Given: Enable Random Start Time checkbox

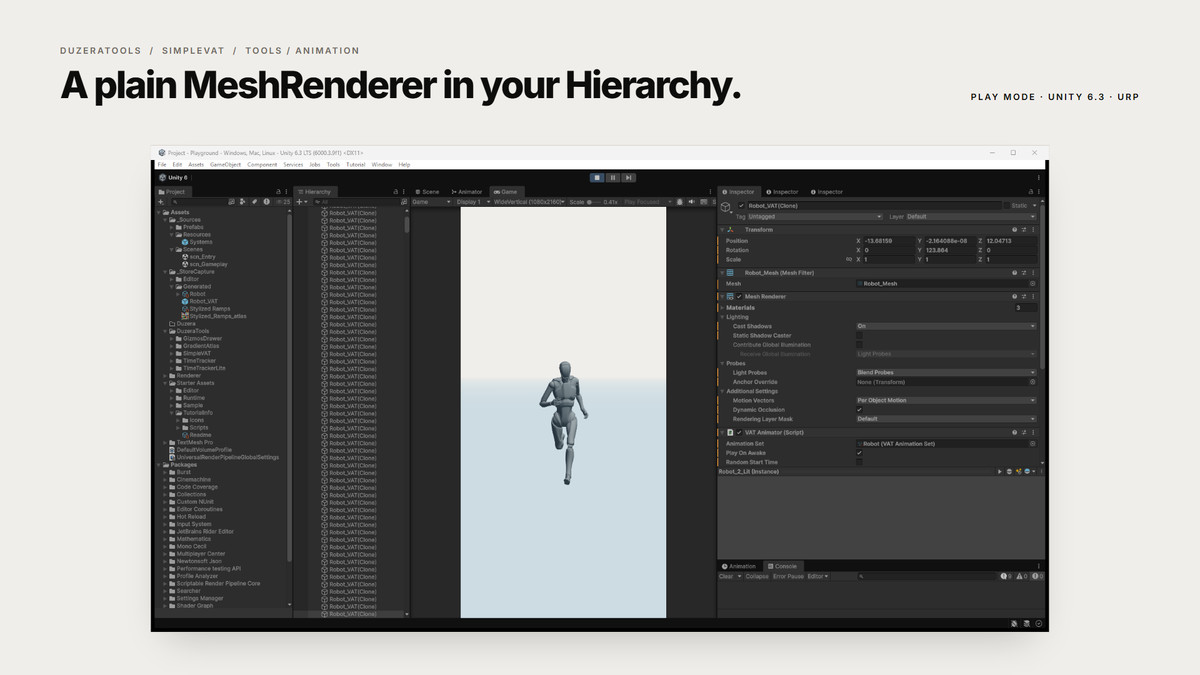Looking at the screenshot, I should [x=860, y=462].
